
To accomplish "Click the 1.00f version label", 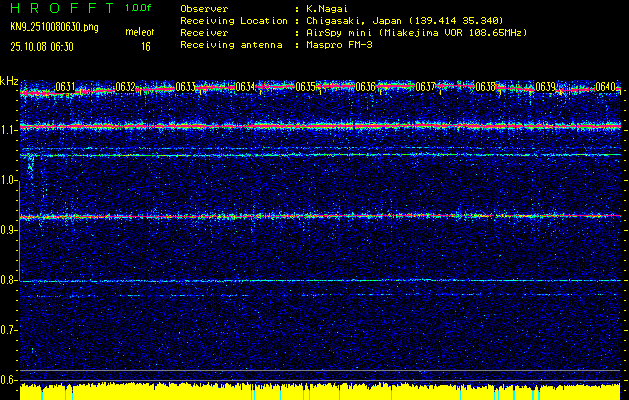I will coord(139,8).
